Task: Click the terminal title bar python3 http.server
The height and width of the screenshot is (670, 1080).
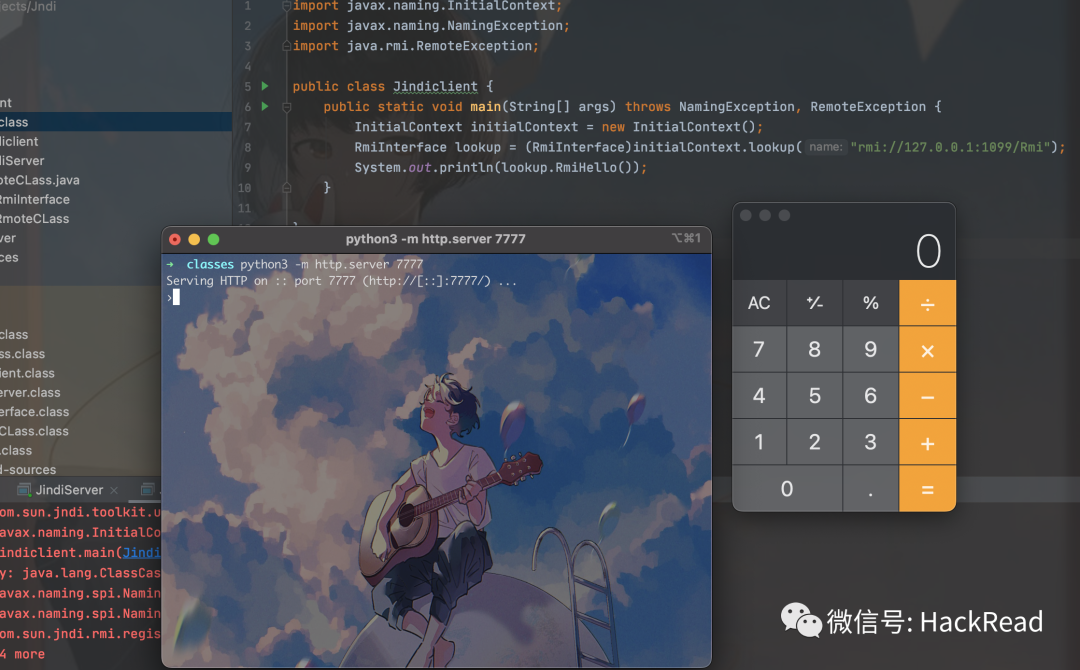Action: pyautogui.click(x=435, y=239)
